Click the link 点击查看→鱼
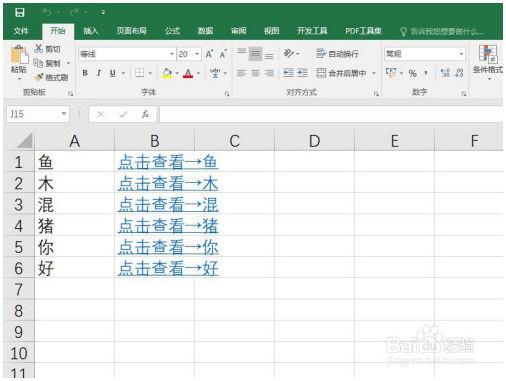Viewport: 506px width, 381px height. [x=168, y=162]
